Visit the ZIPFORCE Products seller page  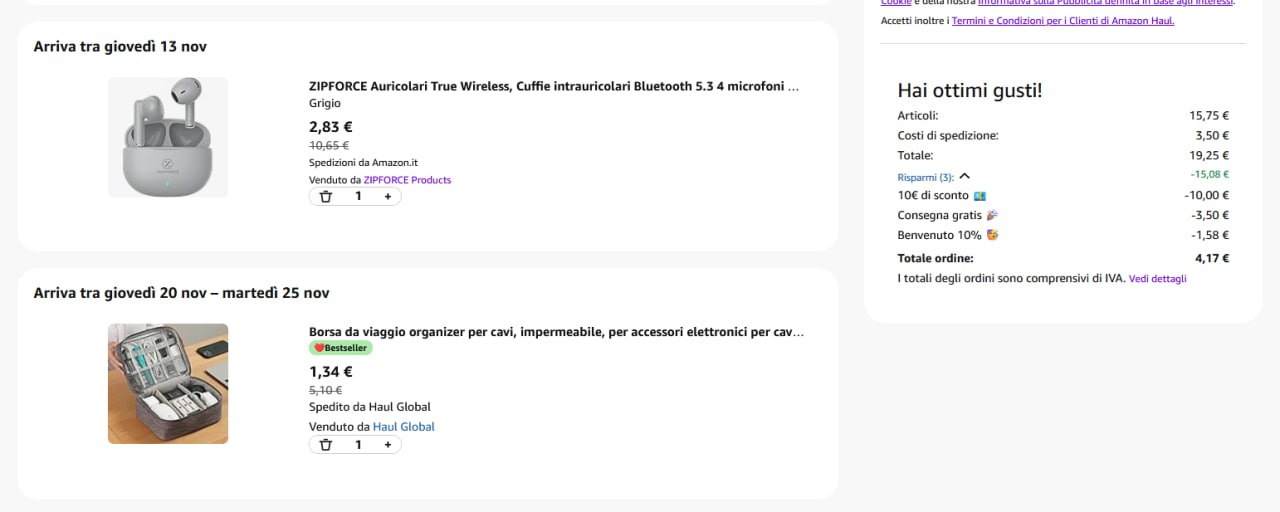click(x=407, y=180)
